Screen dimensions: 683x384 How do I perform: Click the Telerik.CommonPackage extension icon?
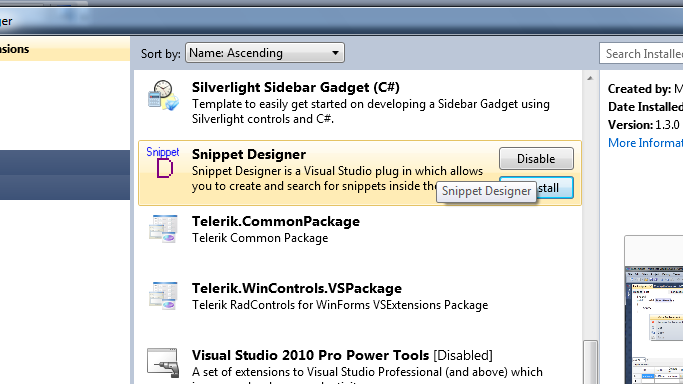tap(163, 229)
